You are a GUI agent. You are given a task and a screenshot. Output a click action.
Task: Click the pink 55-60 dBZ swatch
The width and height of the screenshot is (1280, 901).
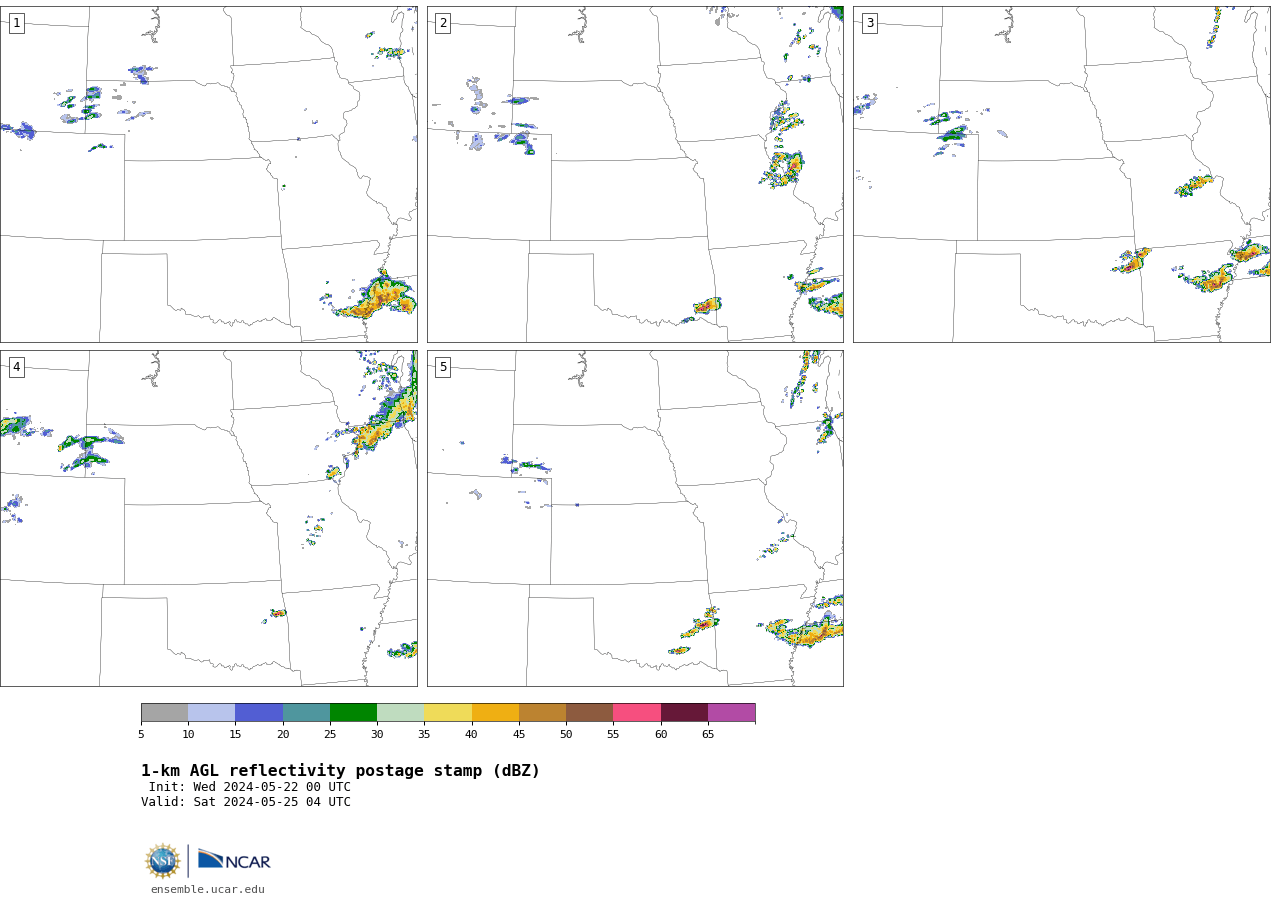click(637, 713)
